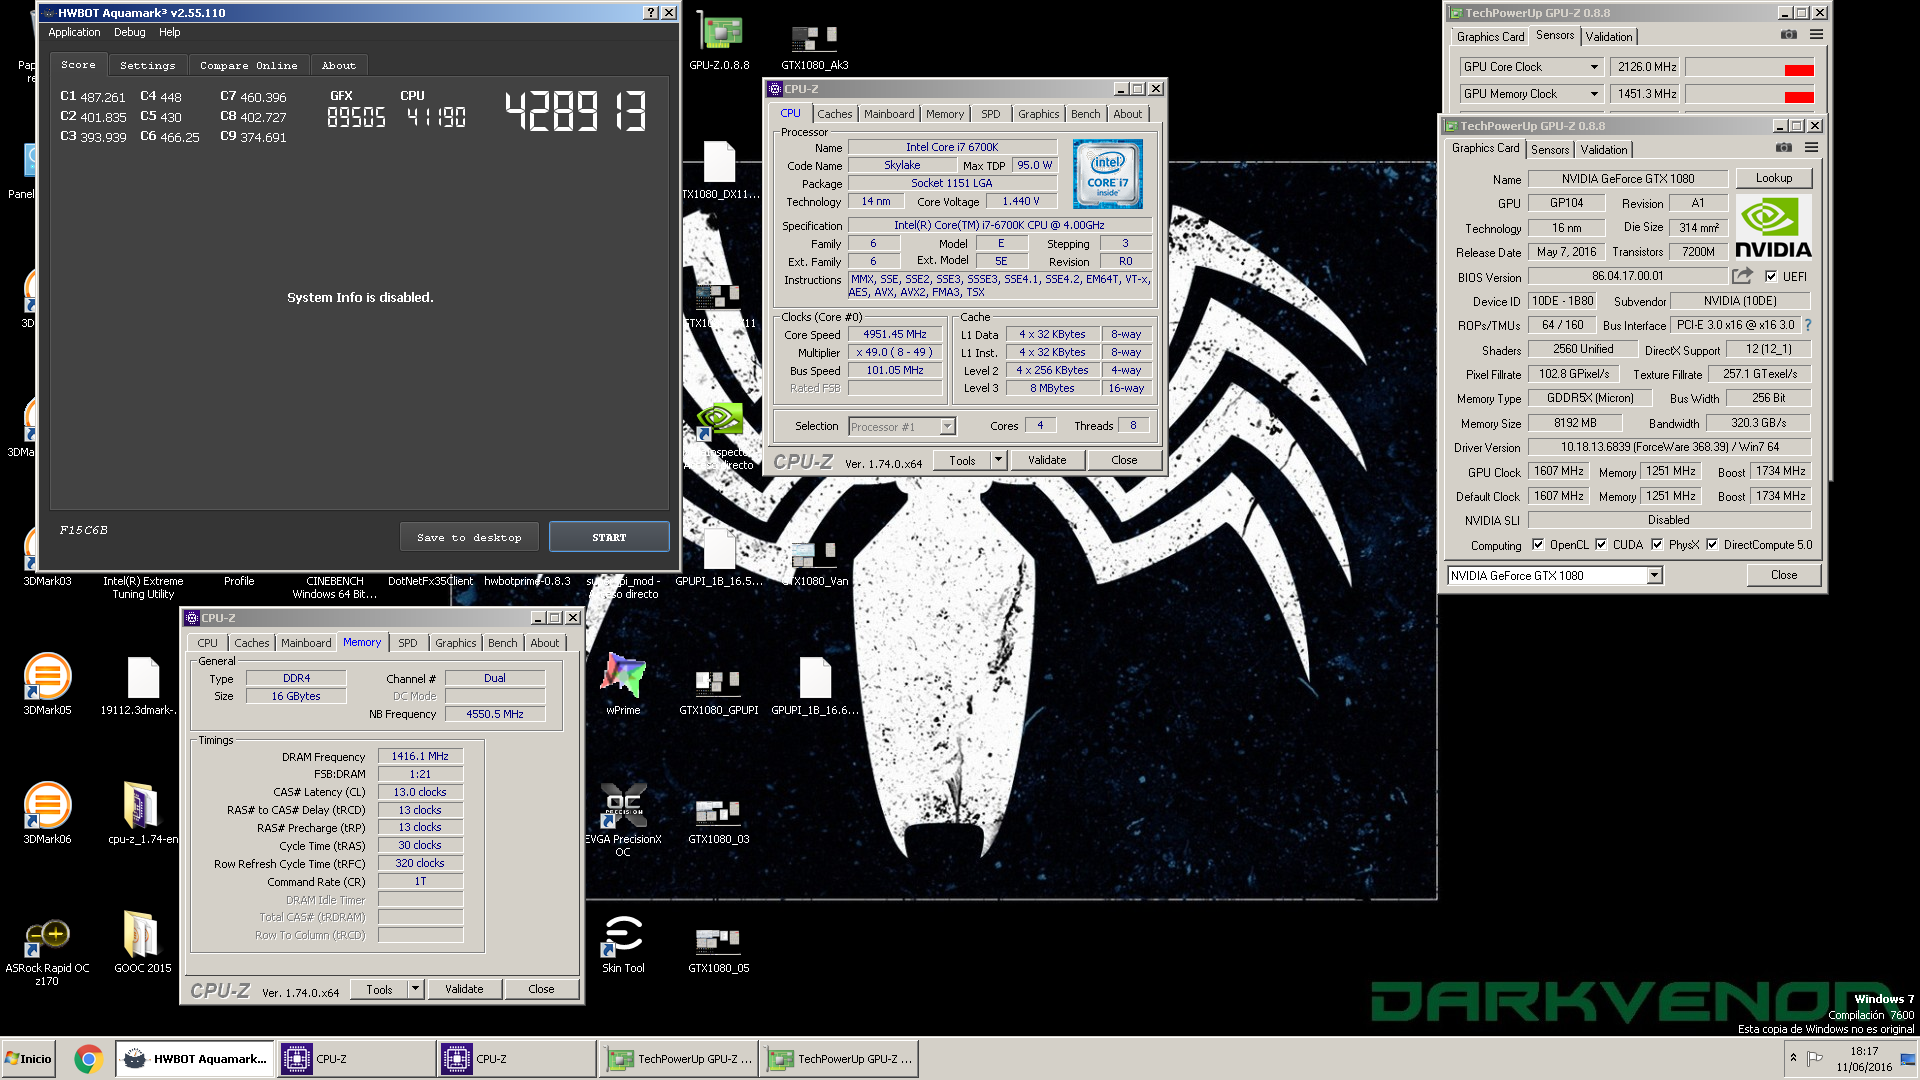Open the GTX1080_GPUPI screenshot file
The image size is (1920, 1080).
718,692
